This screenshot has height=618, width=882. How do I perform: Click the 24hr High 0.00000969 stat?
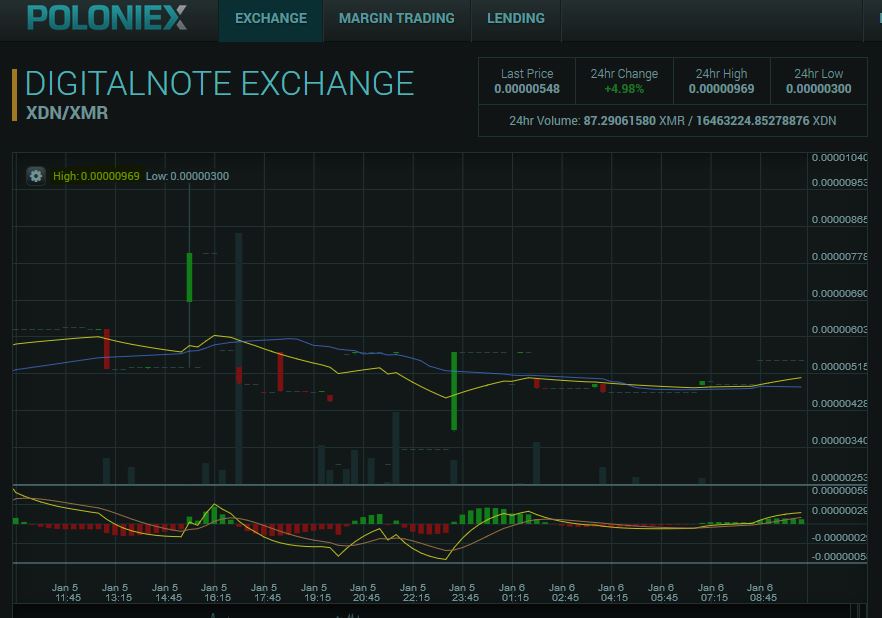[x=721, y=82]
